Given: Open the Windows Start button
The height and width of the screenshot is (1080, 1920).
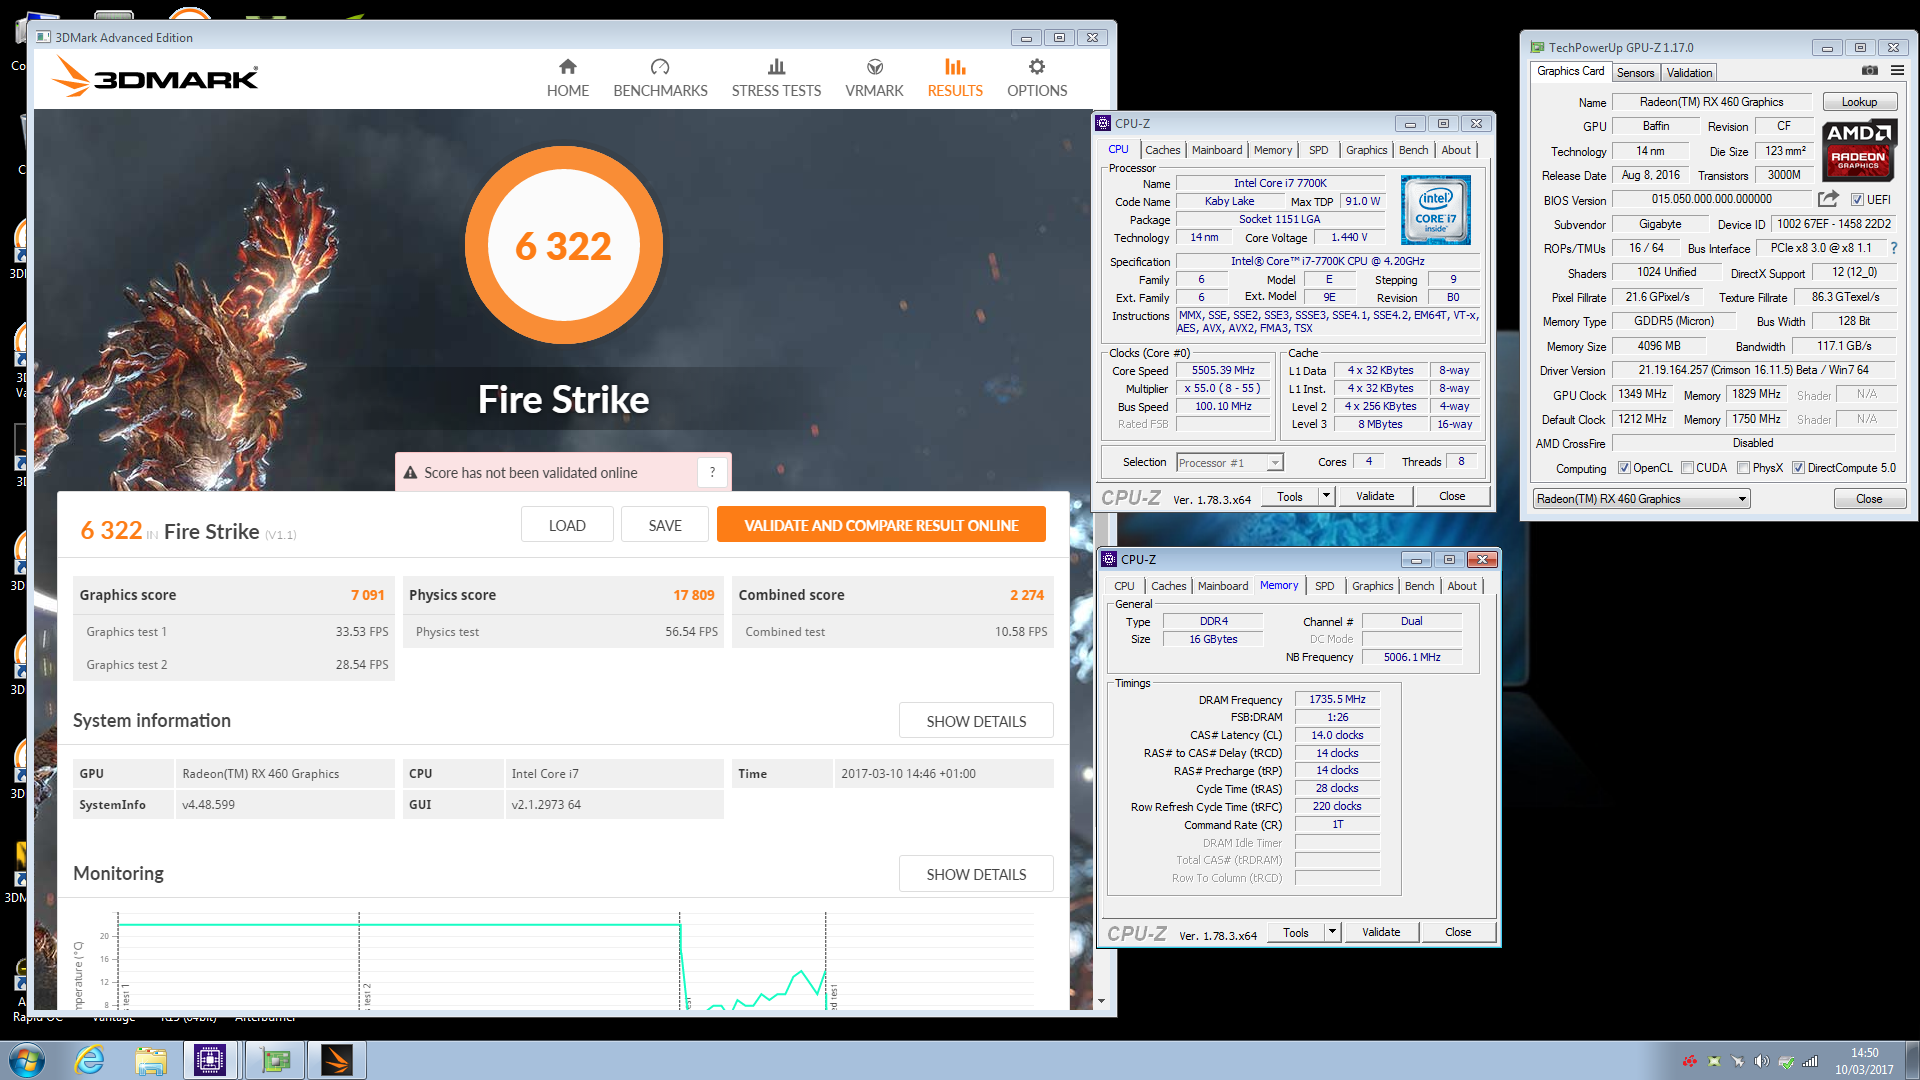Looking at the screenshot, I should pos(27,1060).
